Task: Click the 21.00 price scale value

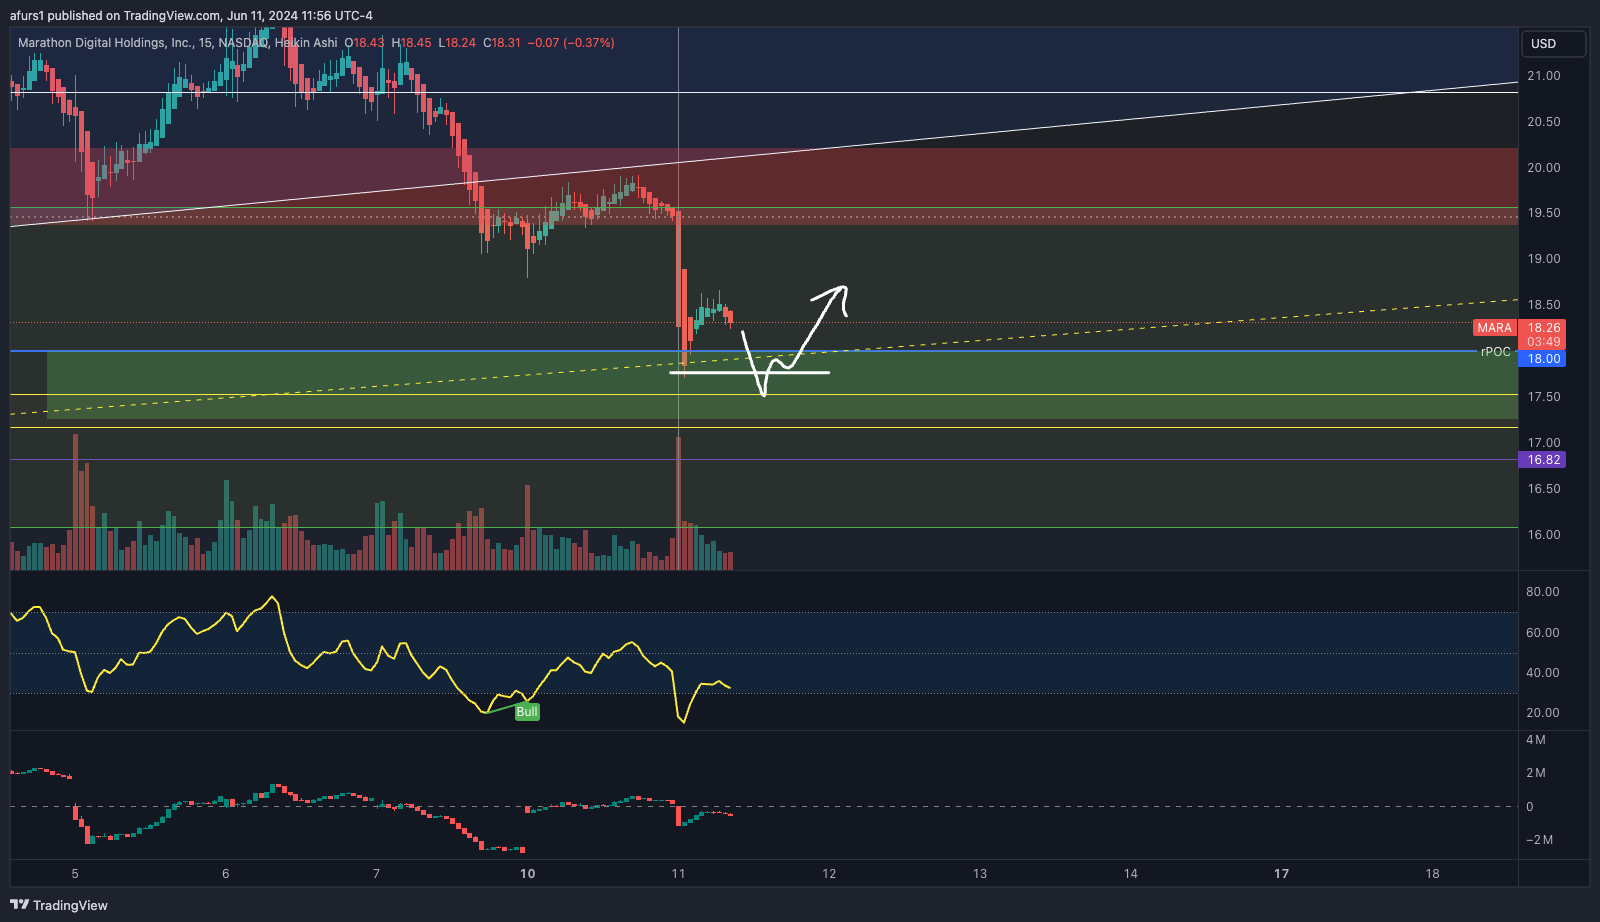Action: (x=1543, y=76)
